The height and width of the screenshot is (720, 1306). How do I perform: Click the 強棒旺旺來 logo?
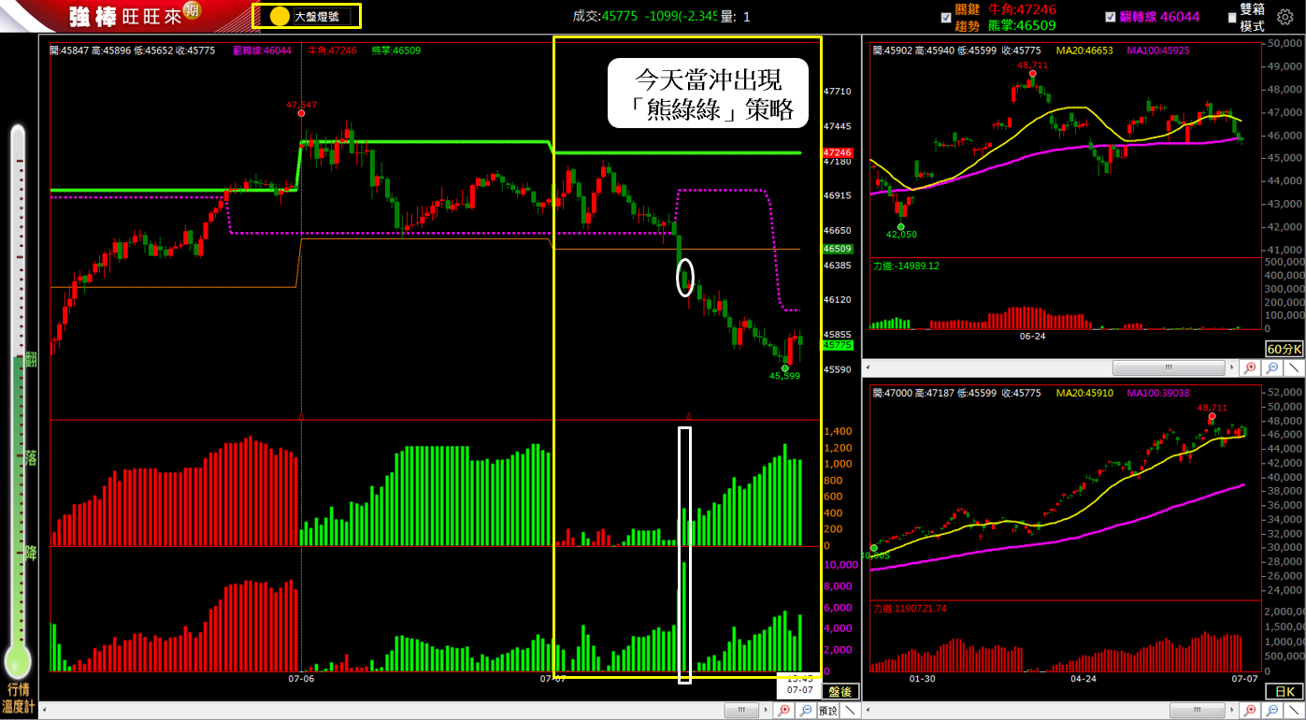pos(134,16)
